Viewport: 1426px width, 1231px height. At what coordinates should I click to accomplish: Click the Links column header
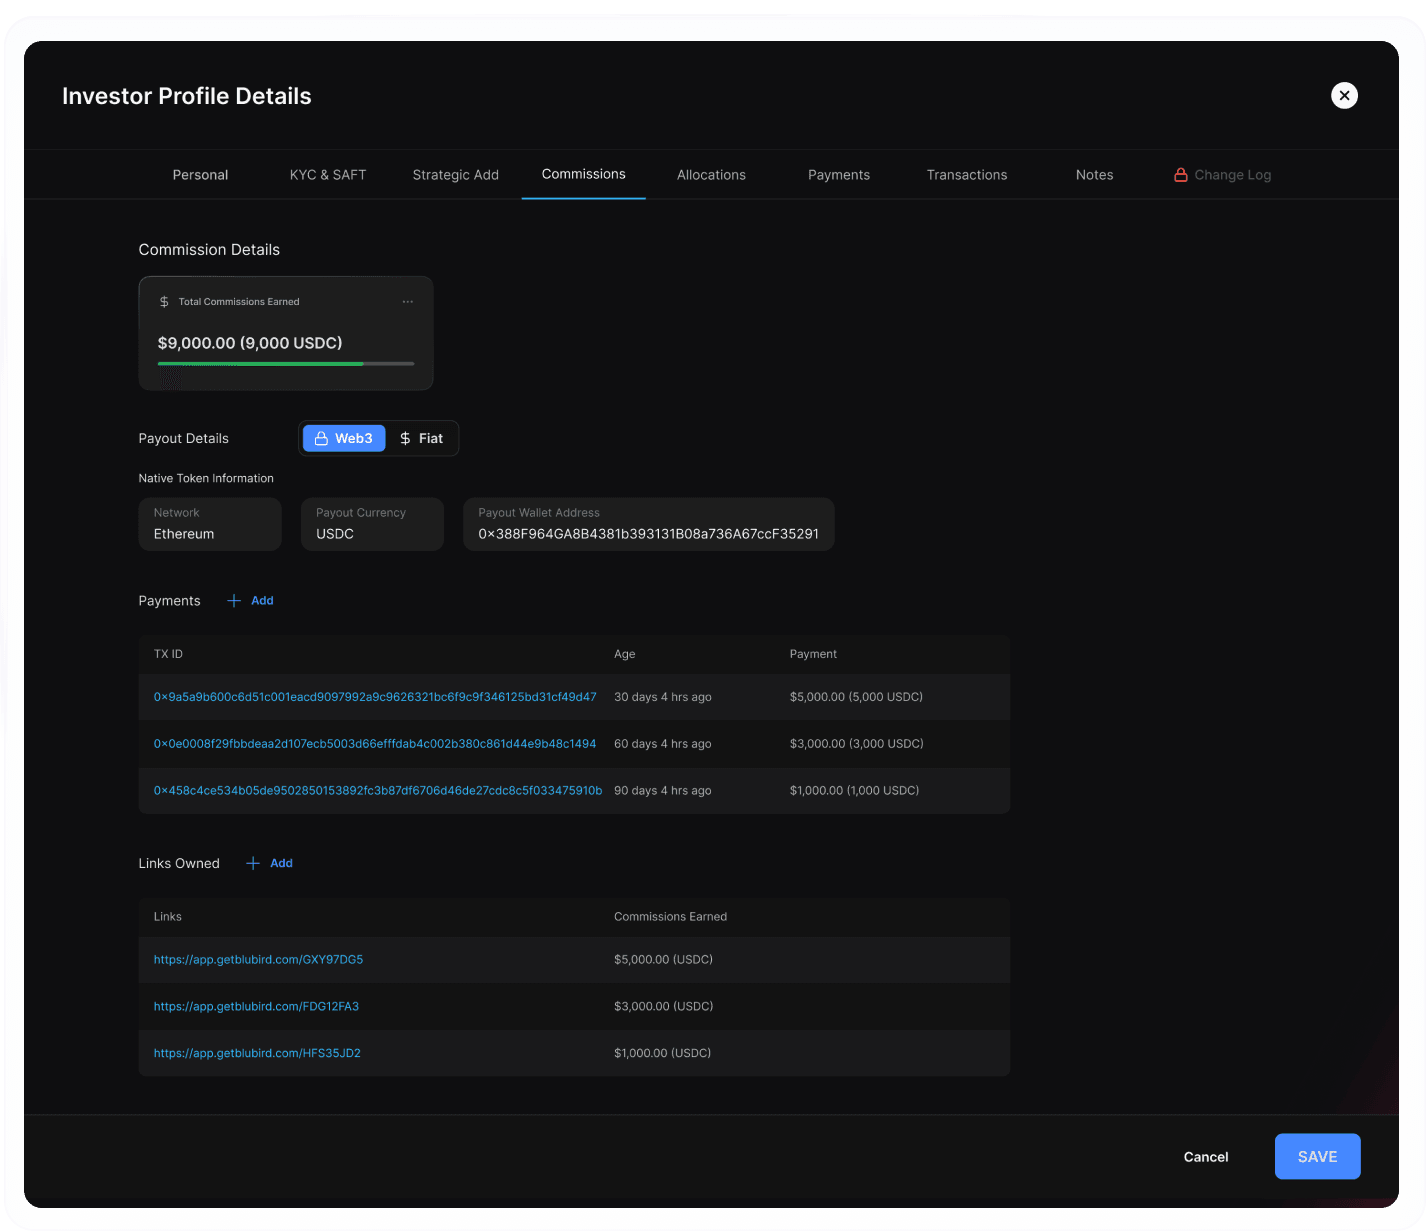coord(168,917)
